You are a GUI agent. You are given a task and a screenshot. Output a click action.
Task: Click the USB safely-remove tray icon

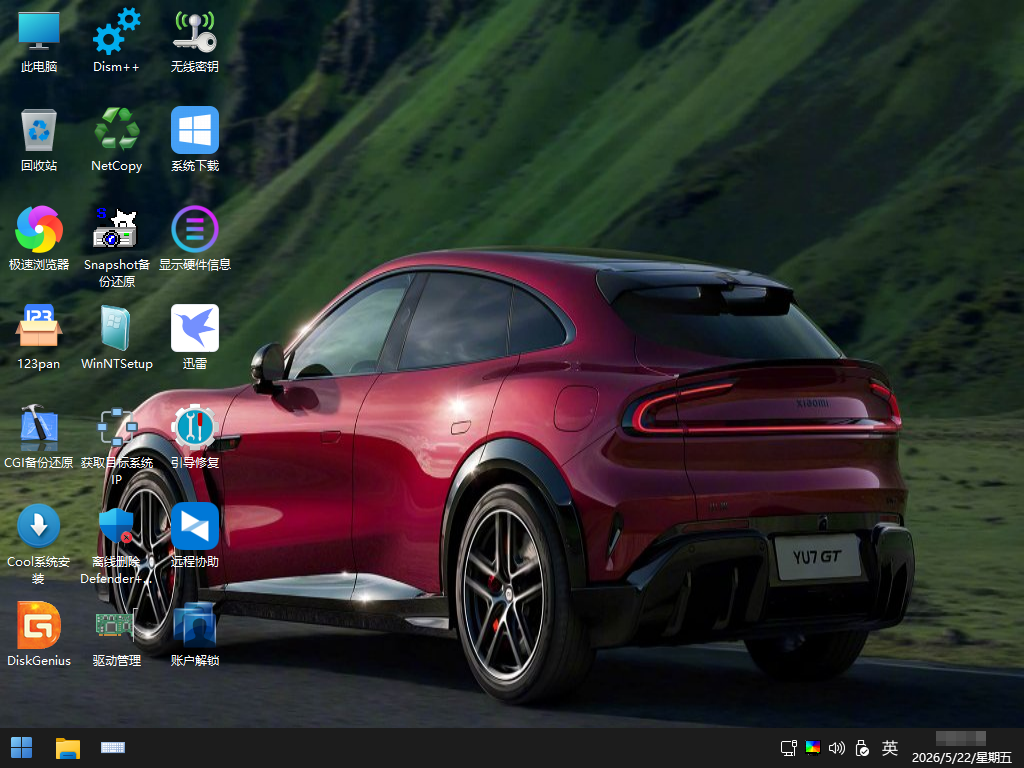pyautogui.click(x=861, y=748)
